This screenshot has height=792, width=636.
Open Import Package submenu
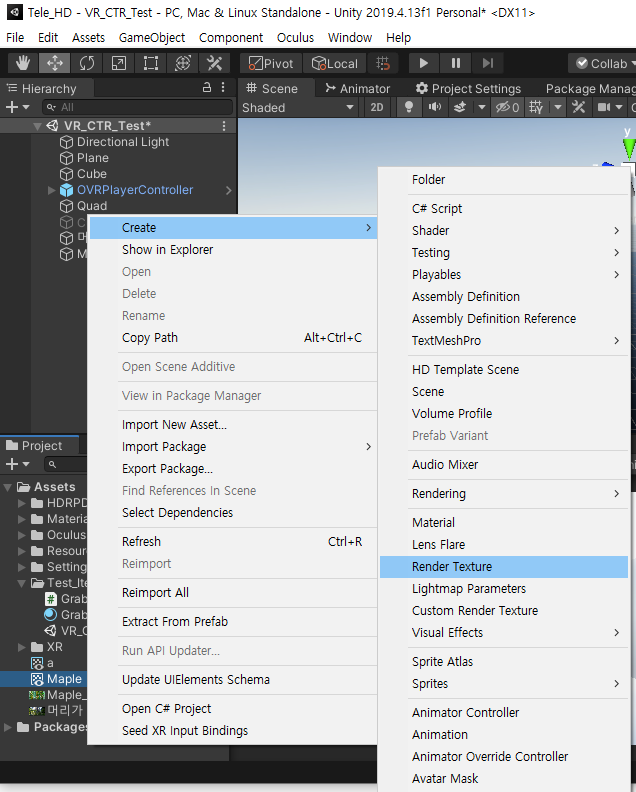(x=233, y=447)
